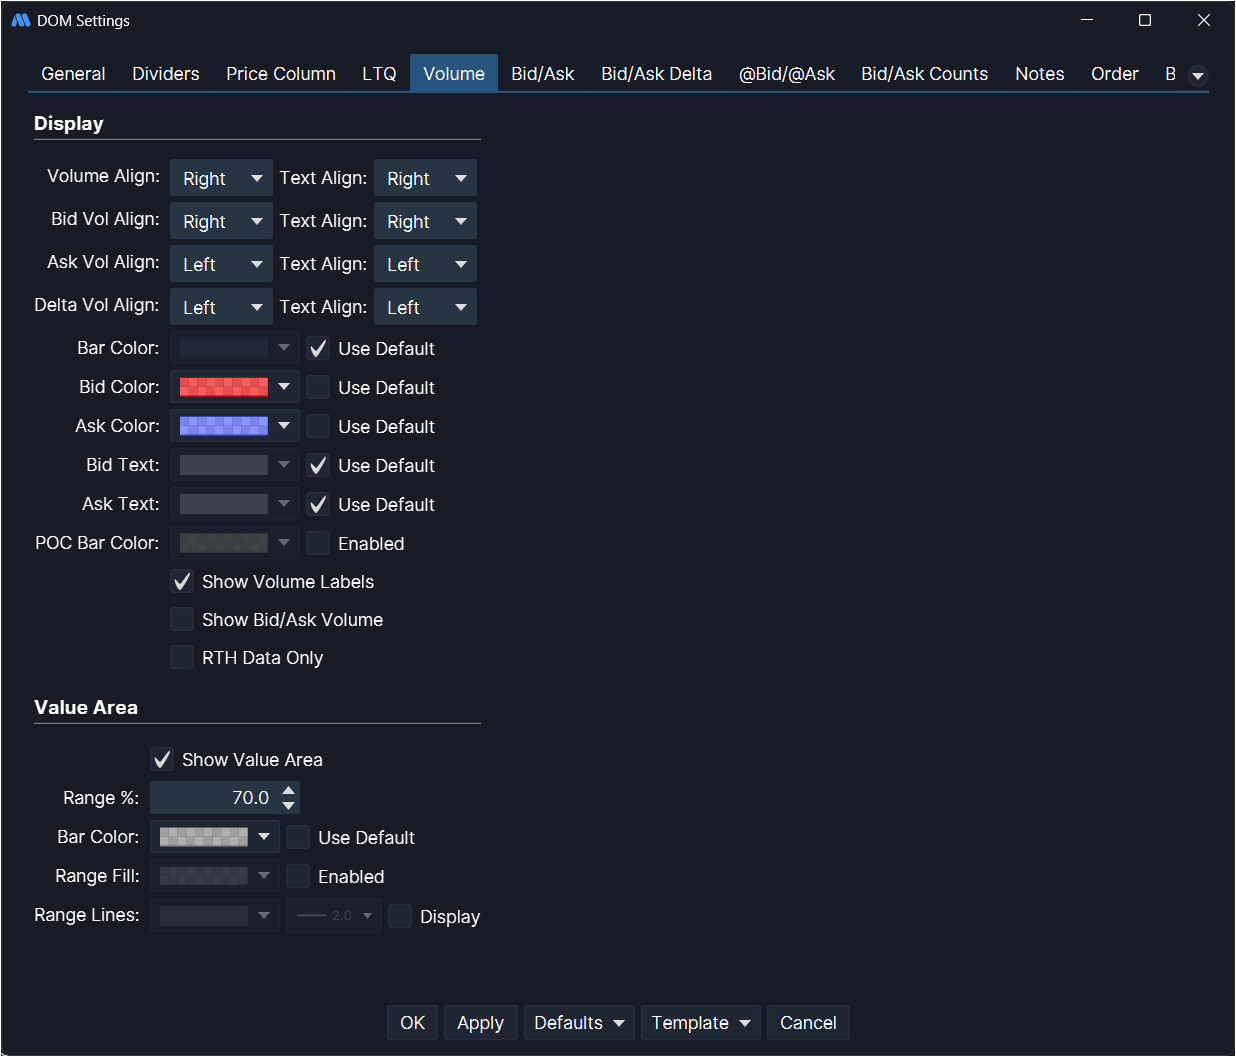Click the DOM Settings app logo icon

point(20,20)
